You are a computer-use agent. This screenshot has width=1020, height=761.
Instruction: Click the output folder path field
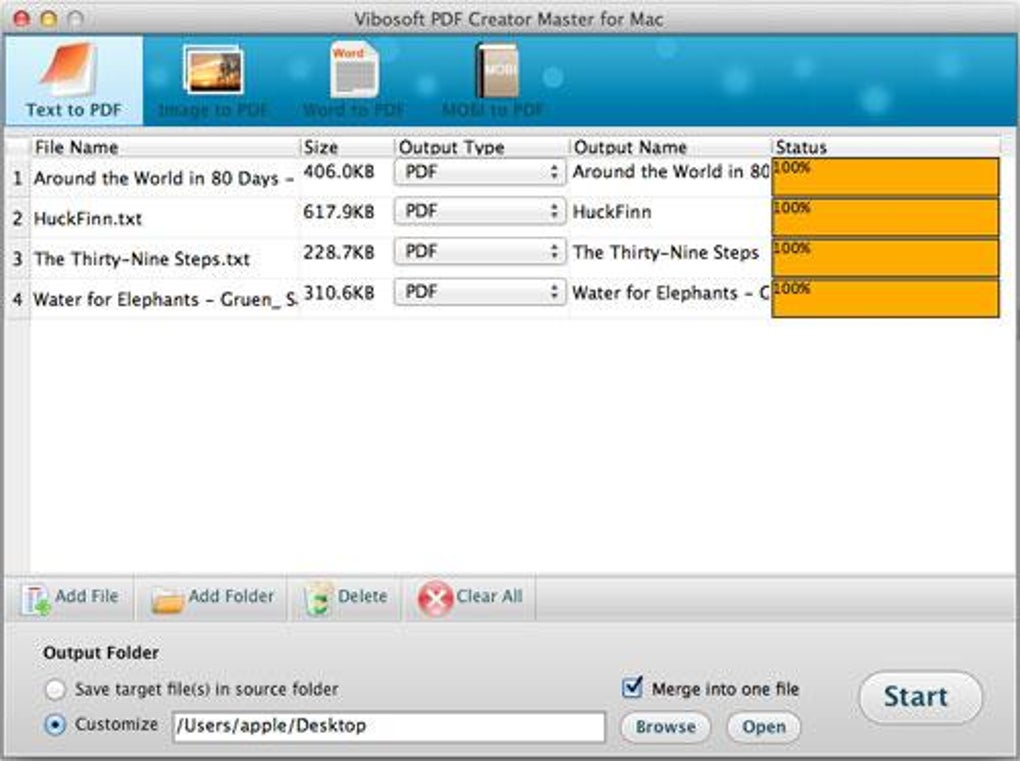pyautogui.click(x=389, y=727)
